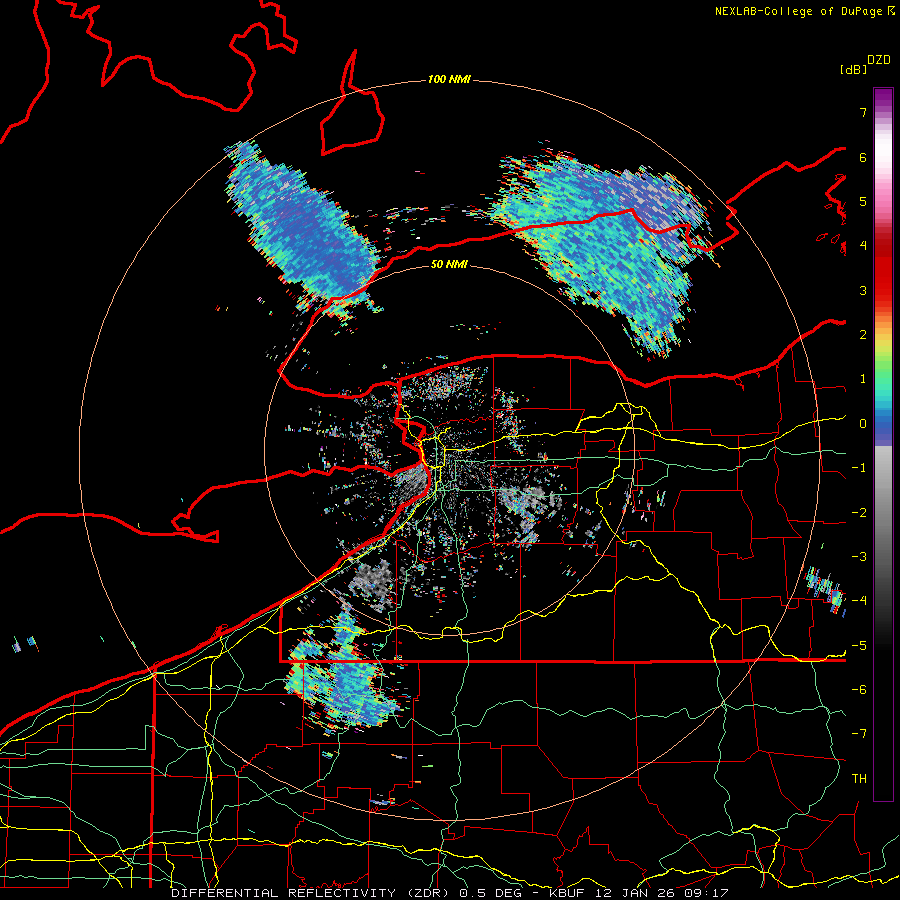The width and height of the screenshot is (900, 900).
Task: Click the -5 dB value on the color scale
Action: click(859, 646)
